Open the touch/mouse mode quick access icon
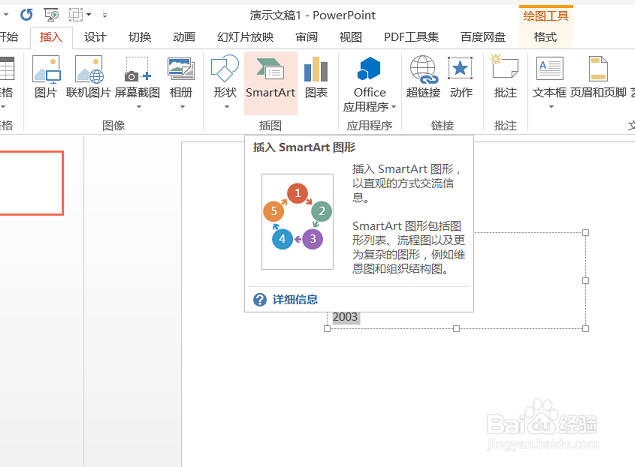635x467 pixels. (x=76, y=15)
